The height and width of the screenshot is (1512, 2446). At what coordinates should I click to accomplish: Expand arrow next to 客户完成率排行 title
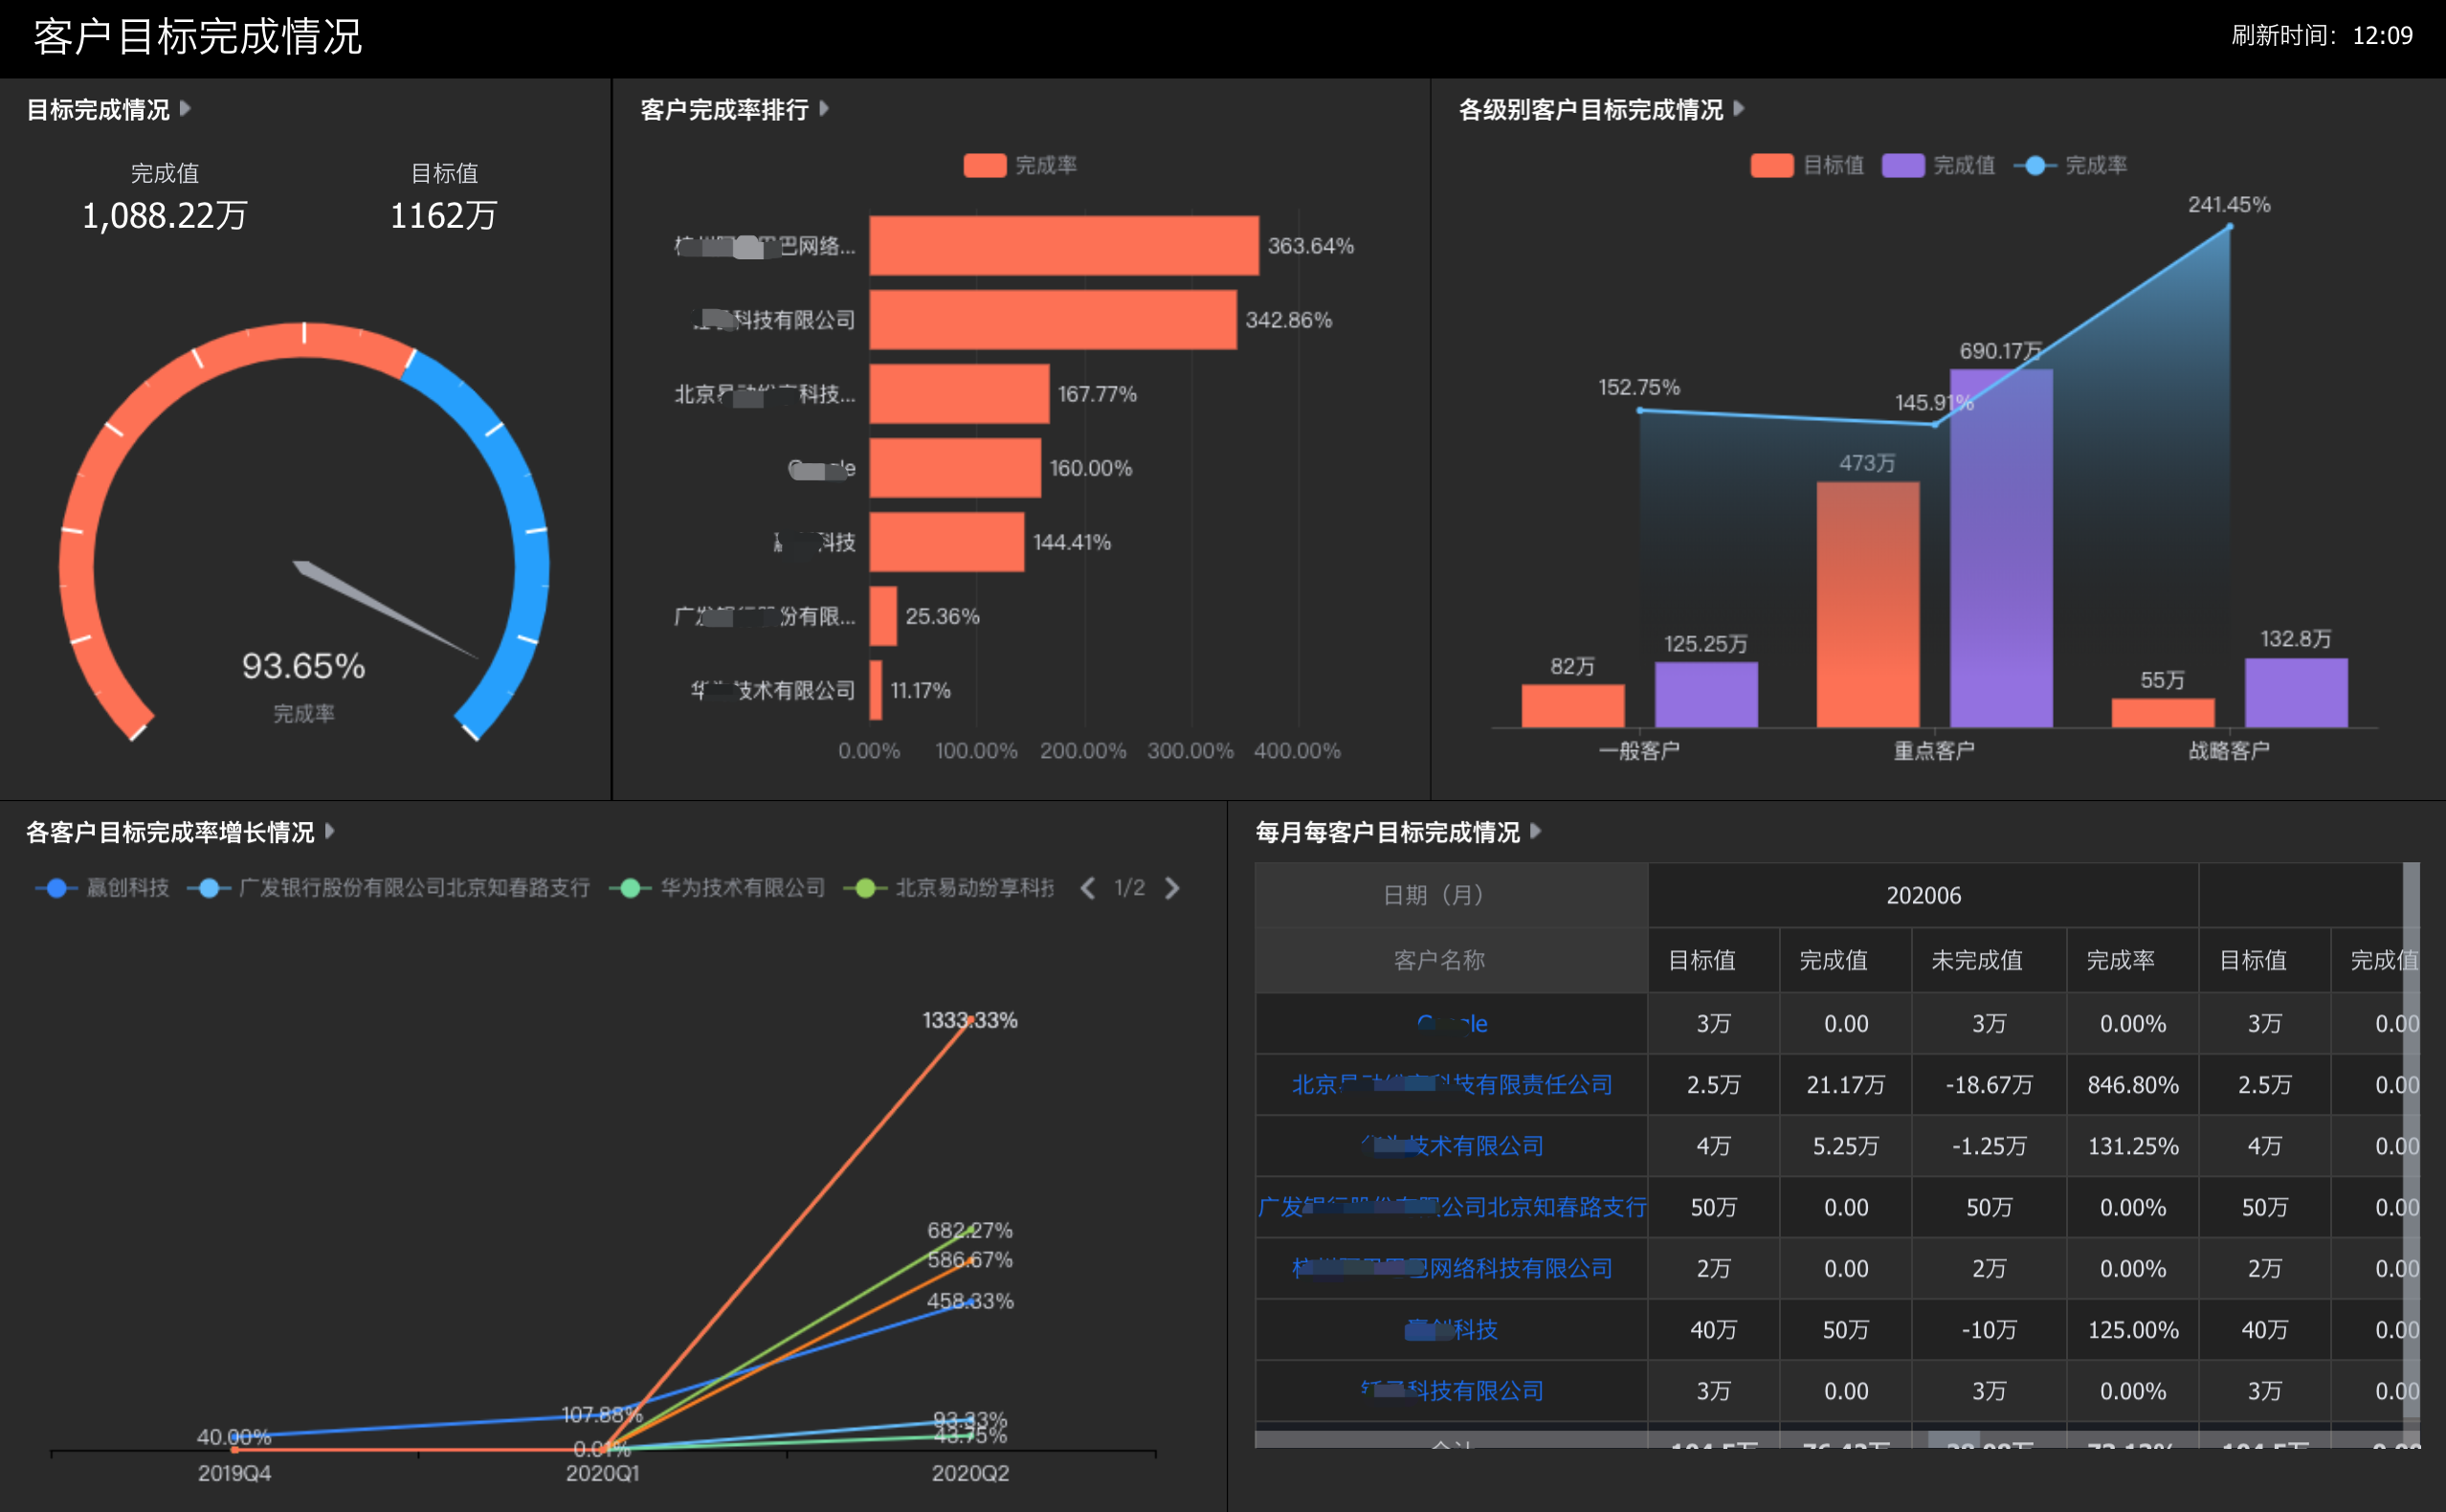pyautogui.click(x=824, y=108)
